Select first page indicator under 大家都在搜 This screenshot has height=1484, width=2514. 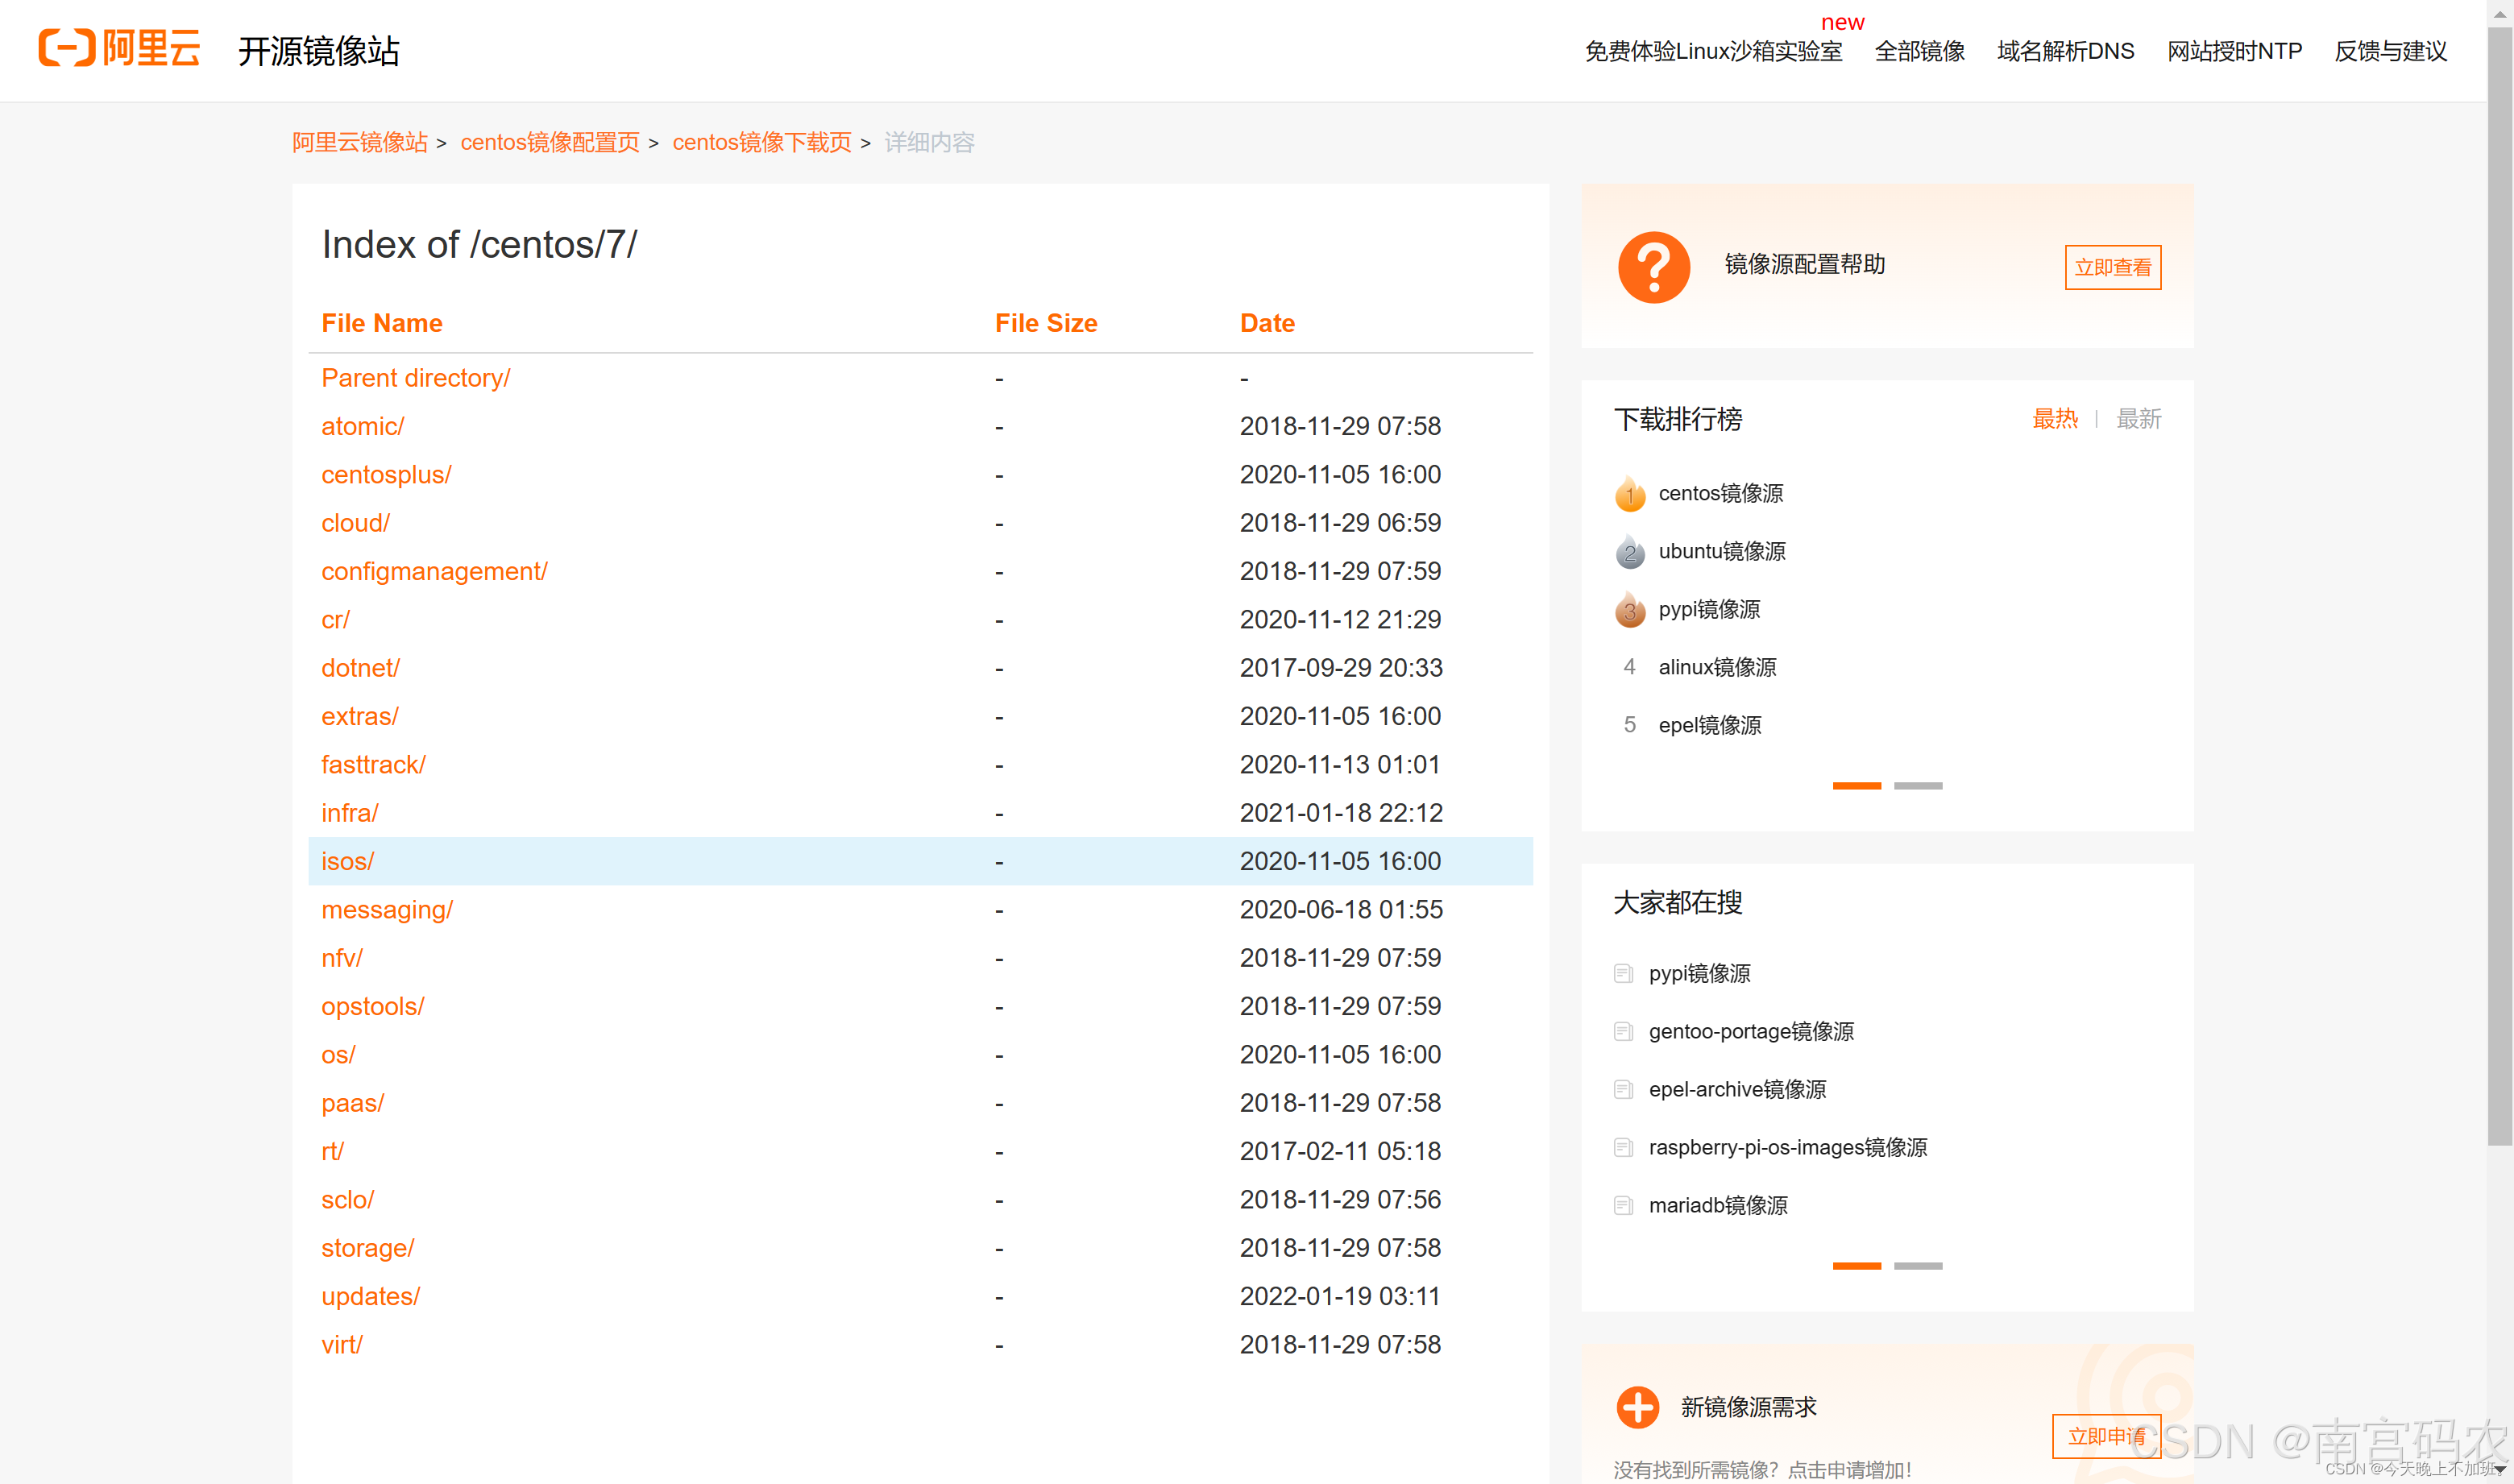(x=1856, y=1266)
